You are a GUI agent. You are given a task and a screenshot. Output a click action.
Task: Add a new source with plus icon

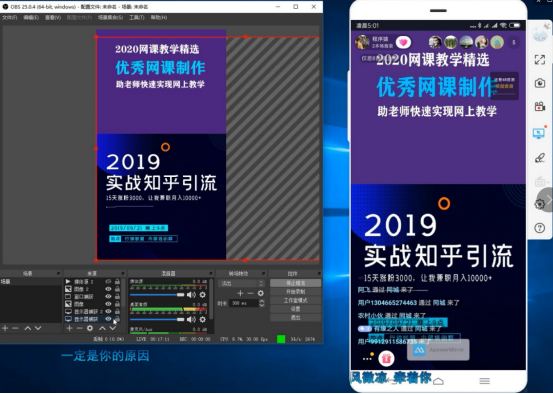69,328
